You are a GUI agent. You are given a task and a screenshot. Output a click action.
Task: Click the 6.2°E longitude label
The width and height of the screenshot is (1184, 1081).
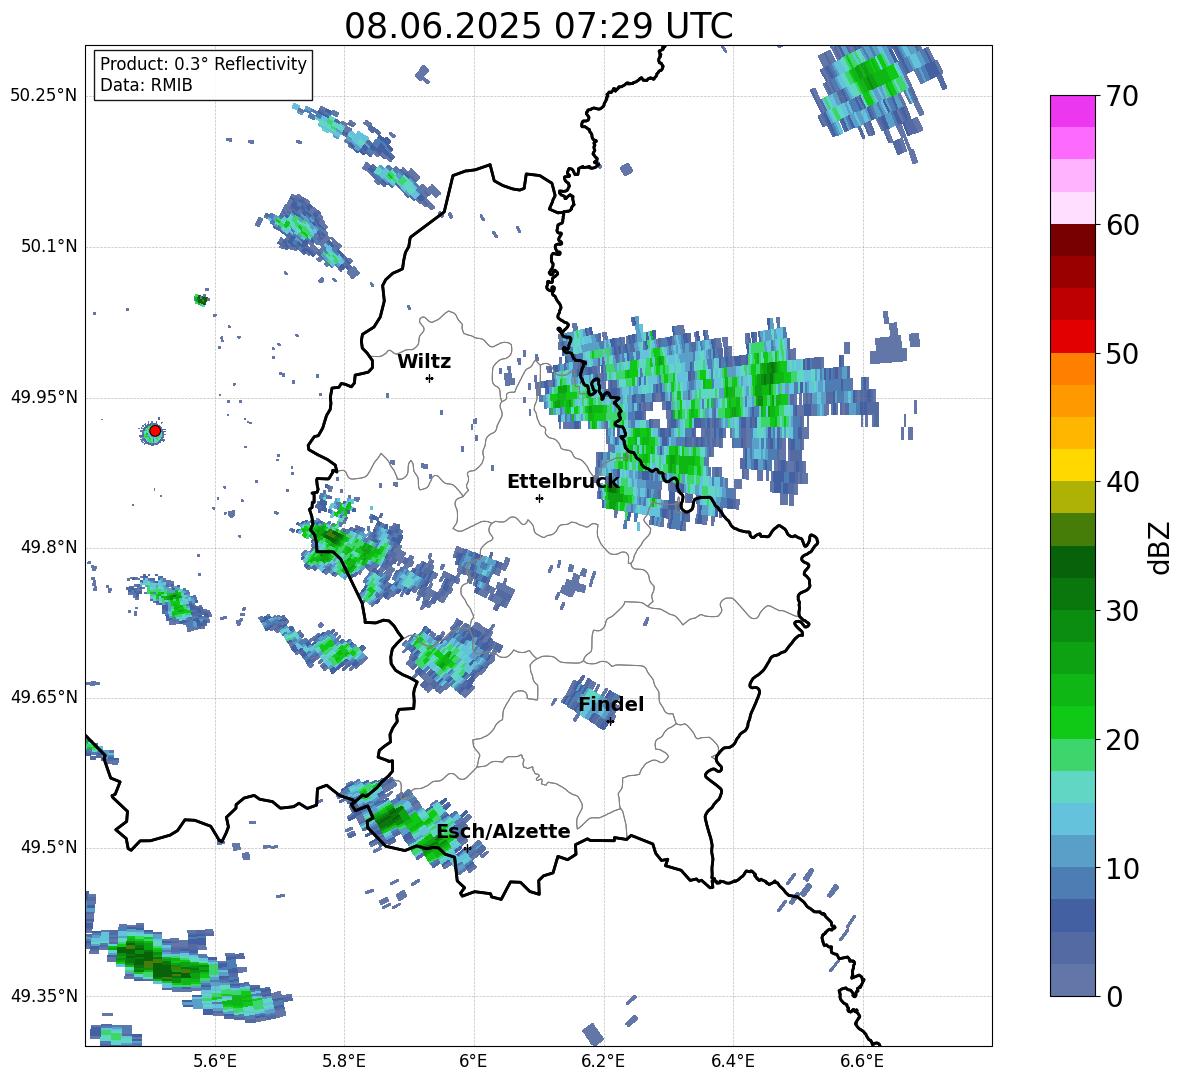[x=603, y=1061]
